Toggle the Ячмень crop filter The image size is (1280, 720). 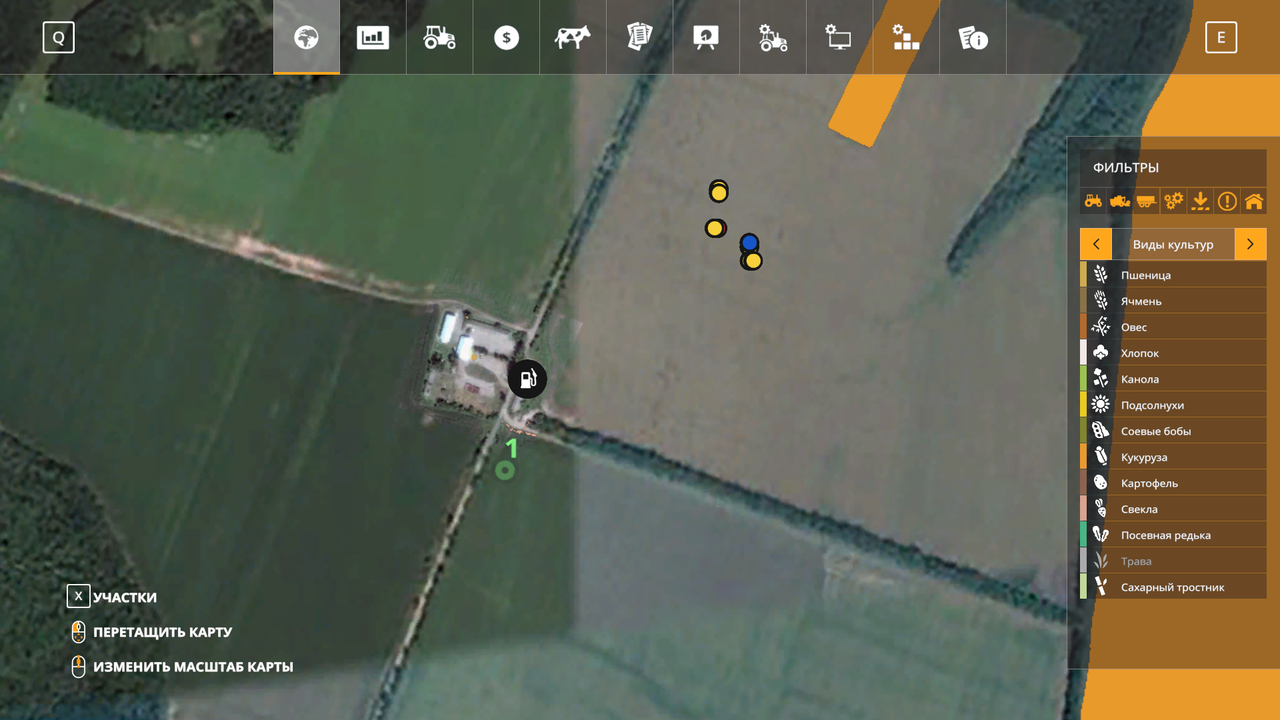pyautogui.click(x=1173, y=301)
